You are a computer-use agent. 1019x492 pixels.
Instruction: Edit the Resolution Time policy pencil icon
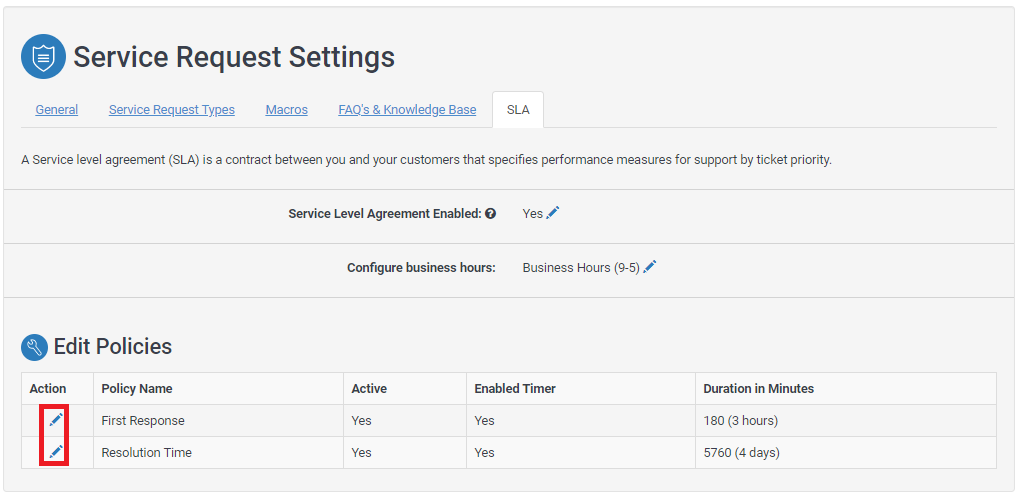56,452
